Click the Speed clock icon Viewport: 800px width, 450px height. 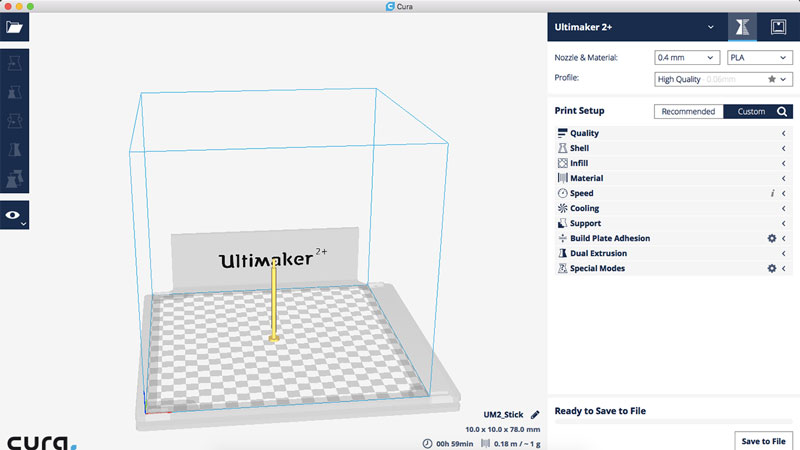coord(562,193)
